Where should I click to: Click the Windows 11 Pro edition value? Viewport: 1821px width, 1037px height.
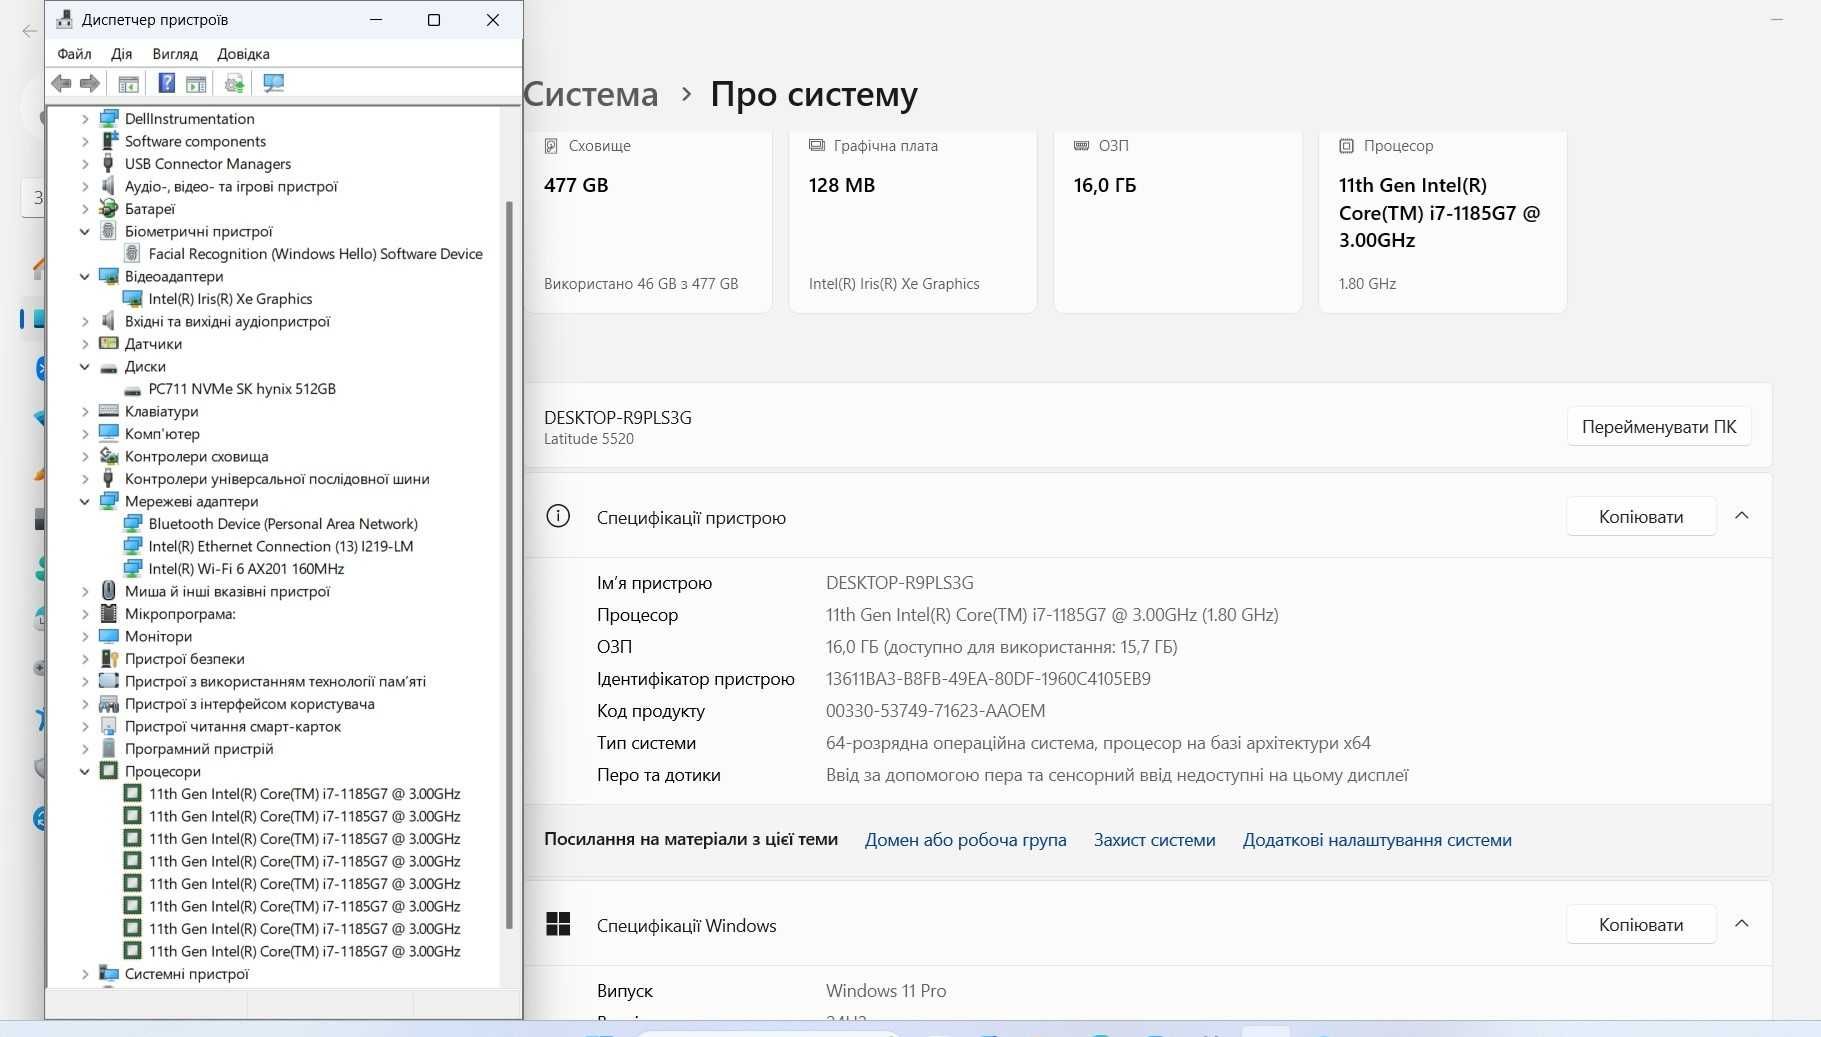(x=886, y=991)
